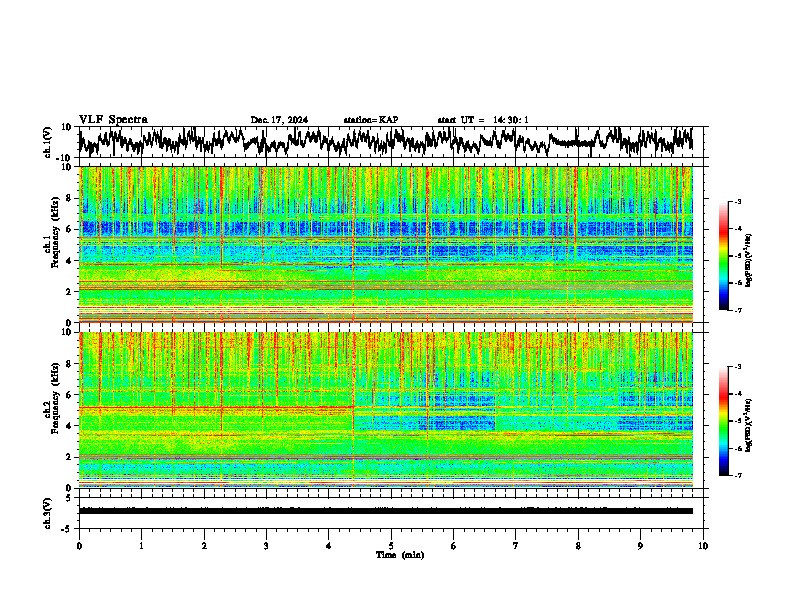Click time axis tick label '4'

click(328, 546)
